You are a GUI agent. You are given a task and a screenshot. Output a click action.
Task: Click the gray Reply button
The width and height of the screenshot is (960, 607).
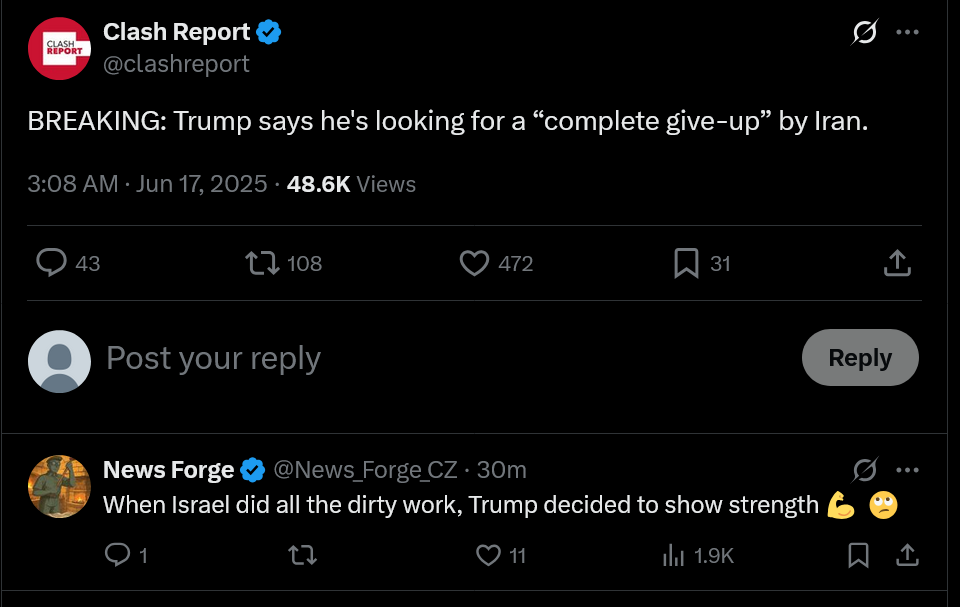(860, 357)
